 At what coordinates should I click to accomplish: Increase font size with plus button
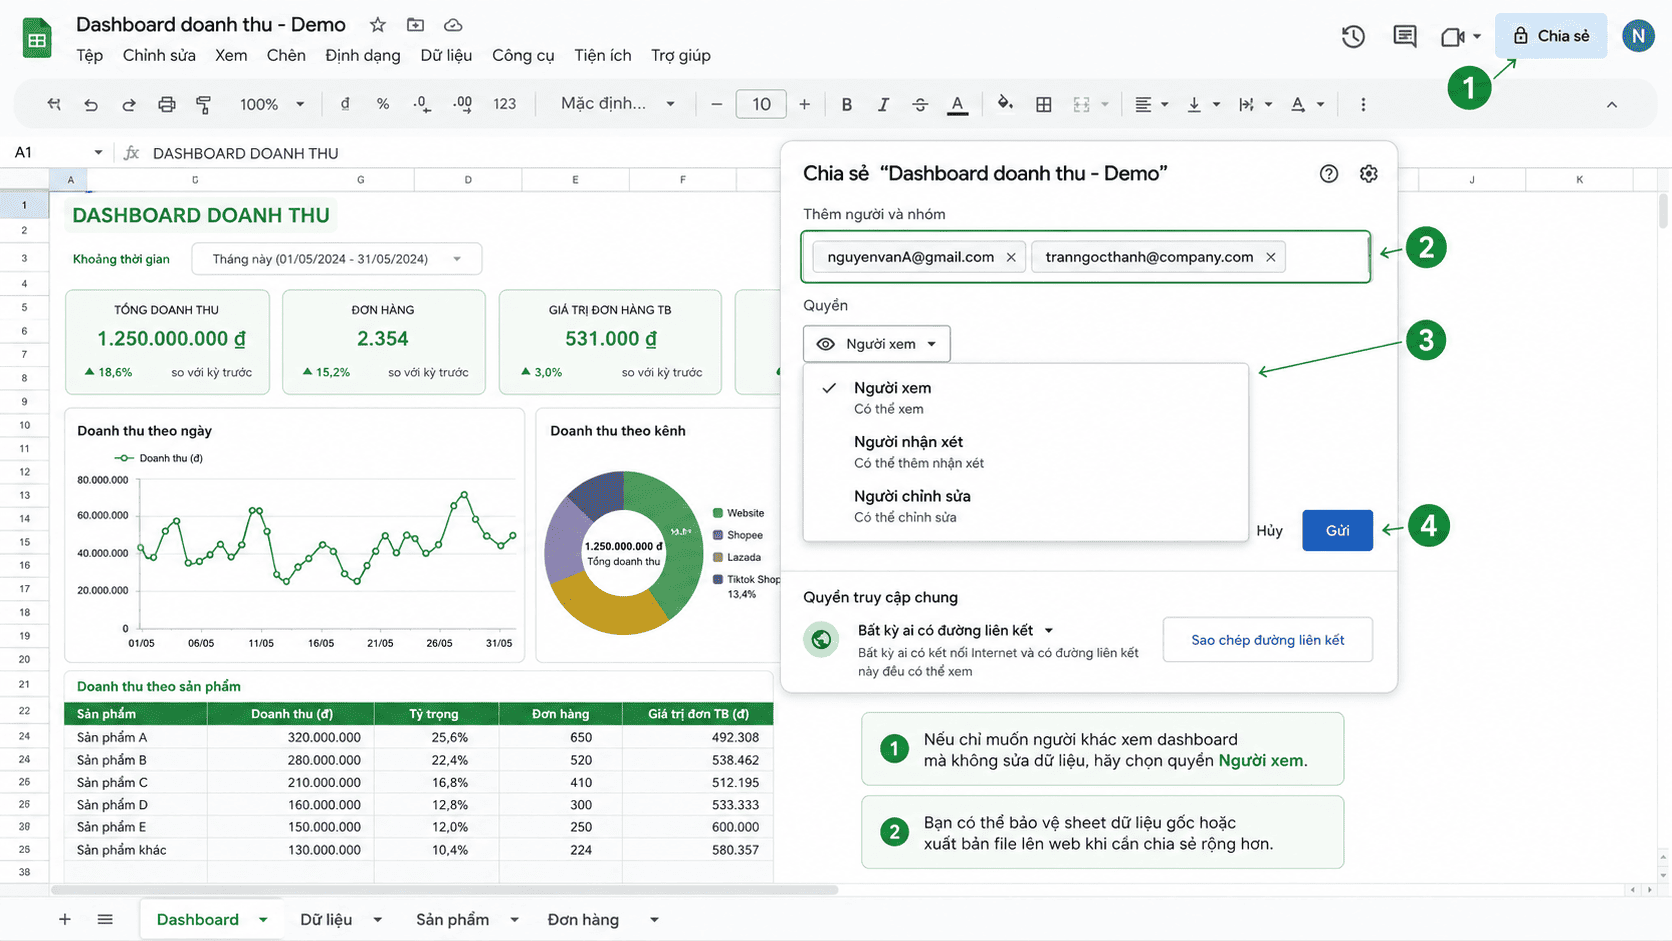[x=805, y=104]
